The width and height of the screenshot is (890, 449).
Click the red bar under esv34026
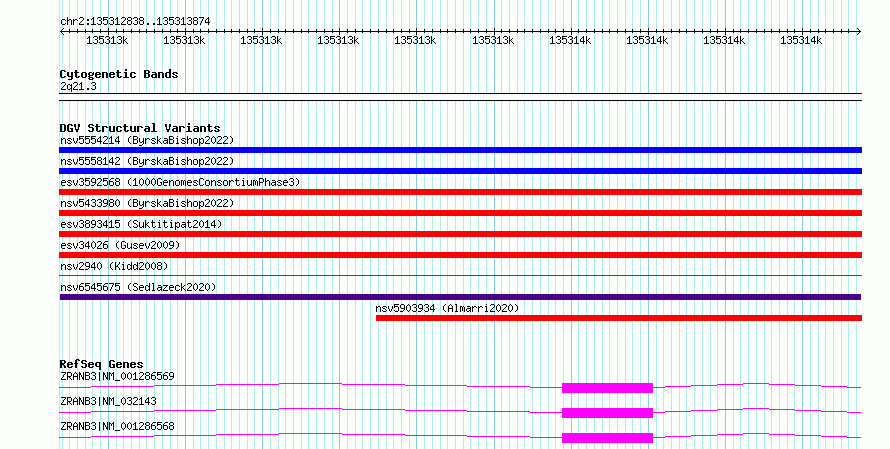point(460,255)
